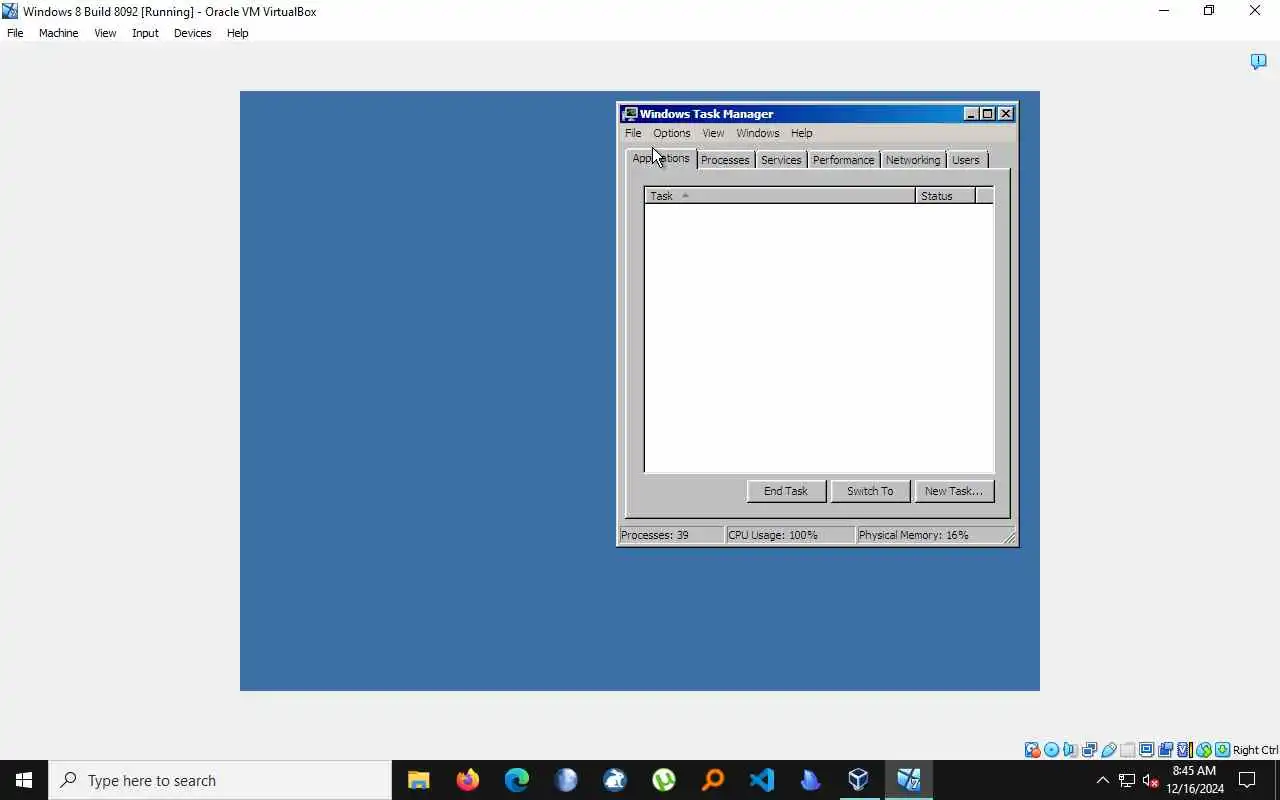
Task: Launch Visual Studio Code from the taskbar
Action: tap(762, 780)
